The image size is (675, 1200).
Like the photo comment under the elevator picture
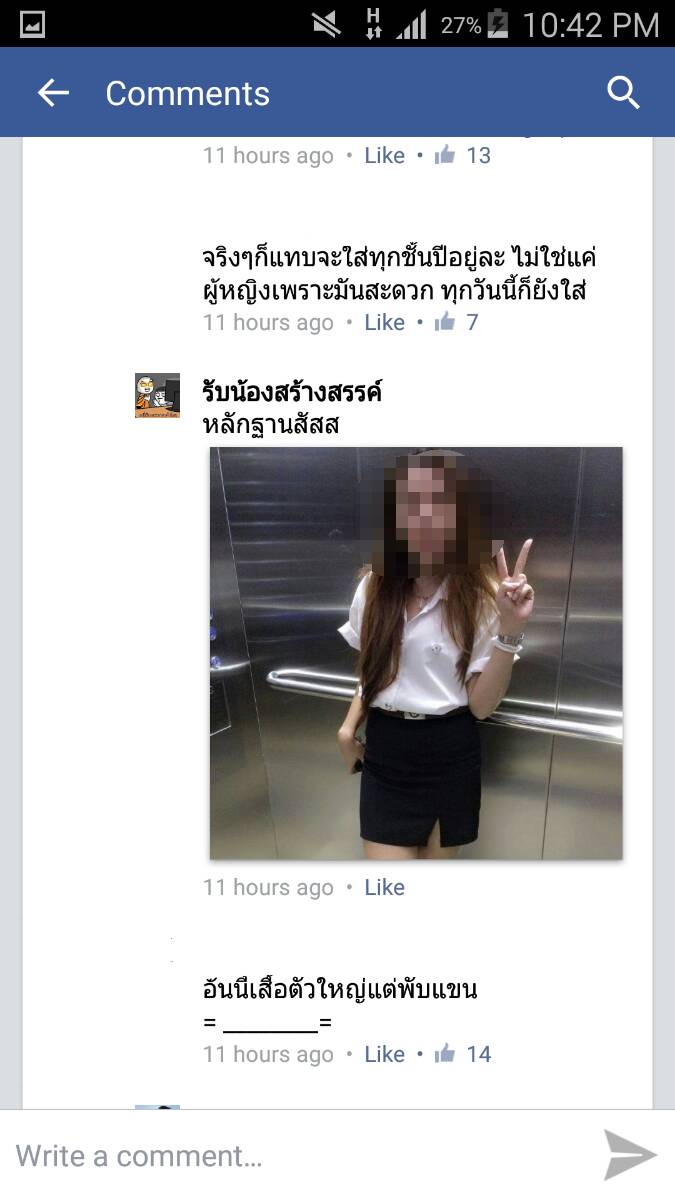click(385, 887)
